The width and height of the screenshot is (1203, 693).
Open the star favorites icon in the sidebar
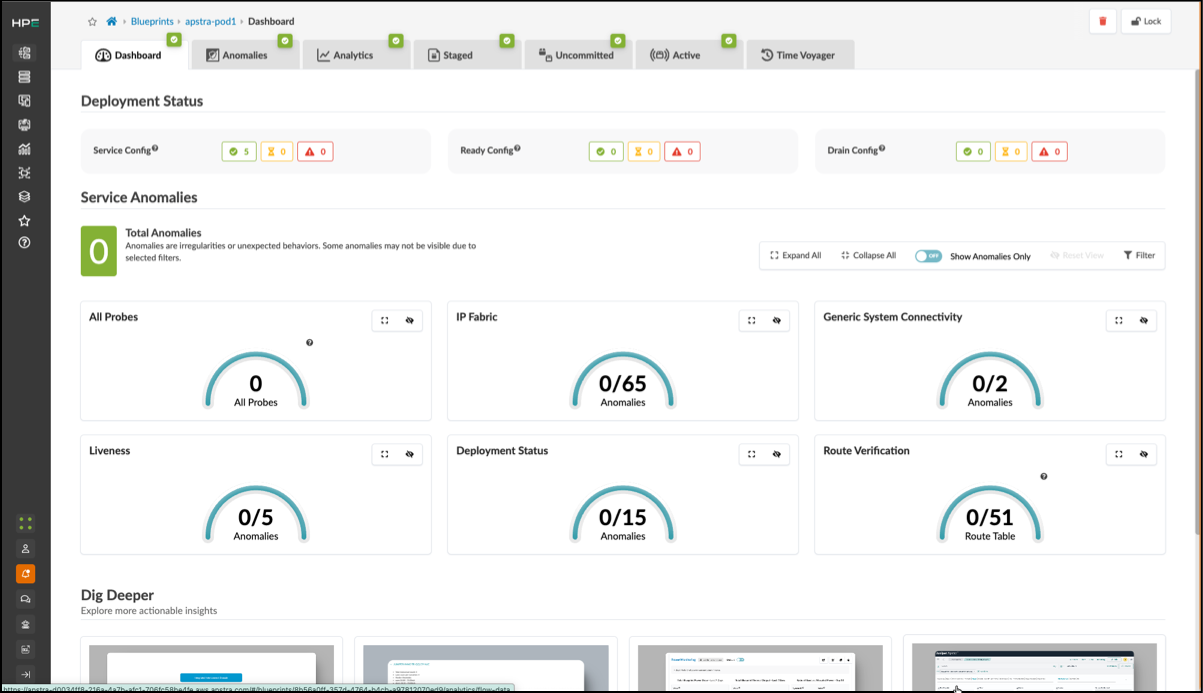click(x=25, y=221)
